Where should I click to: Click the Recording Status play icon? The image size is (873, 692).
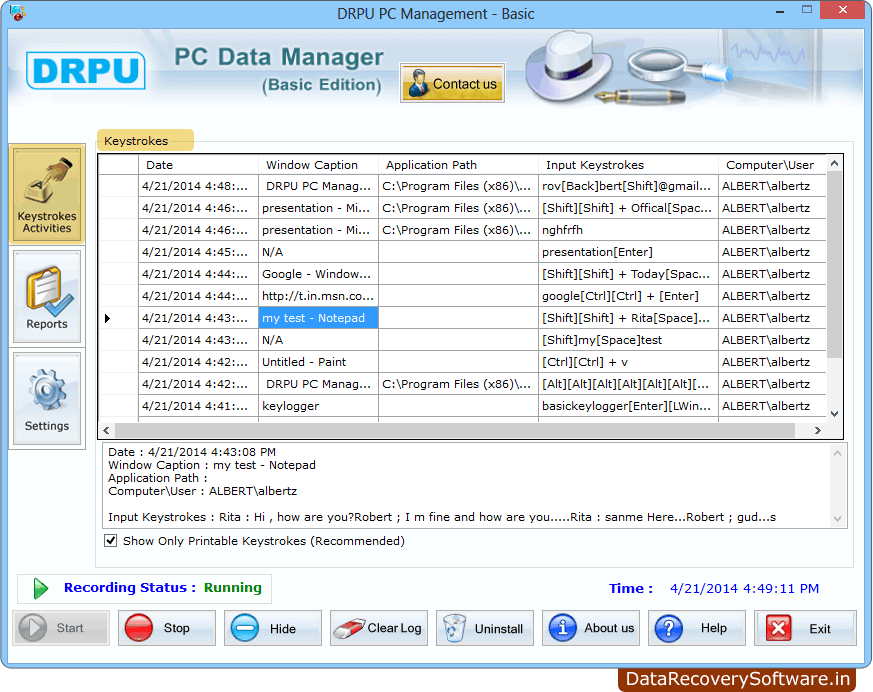pos(40,588)
